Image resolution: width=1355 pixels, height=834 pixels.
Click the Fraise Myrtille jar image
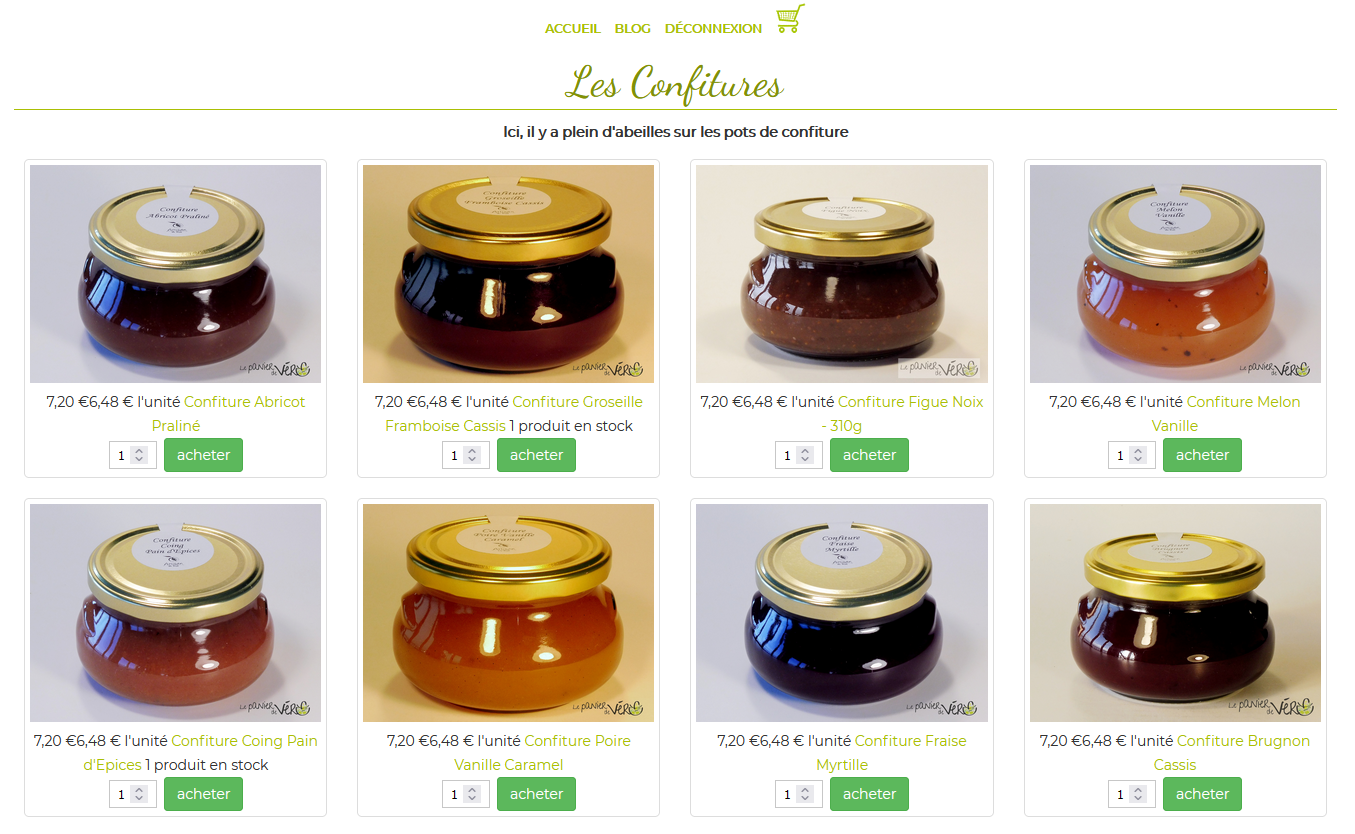(842, 613)
